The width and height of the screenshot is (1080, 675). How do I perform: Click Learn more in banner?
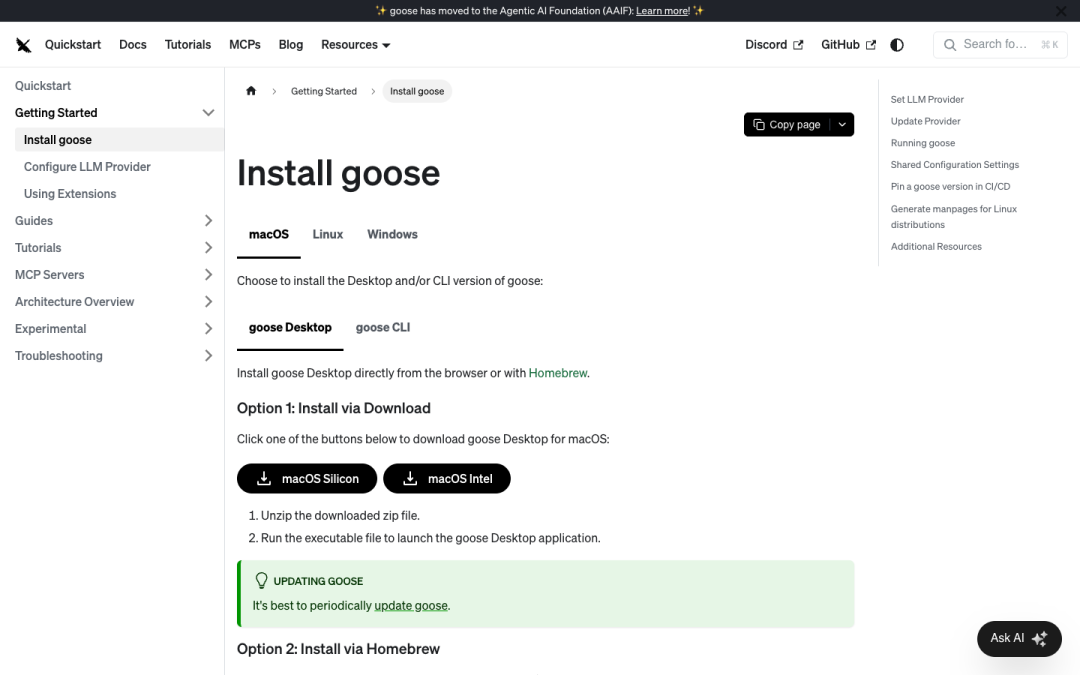(x=663, y=11)
